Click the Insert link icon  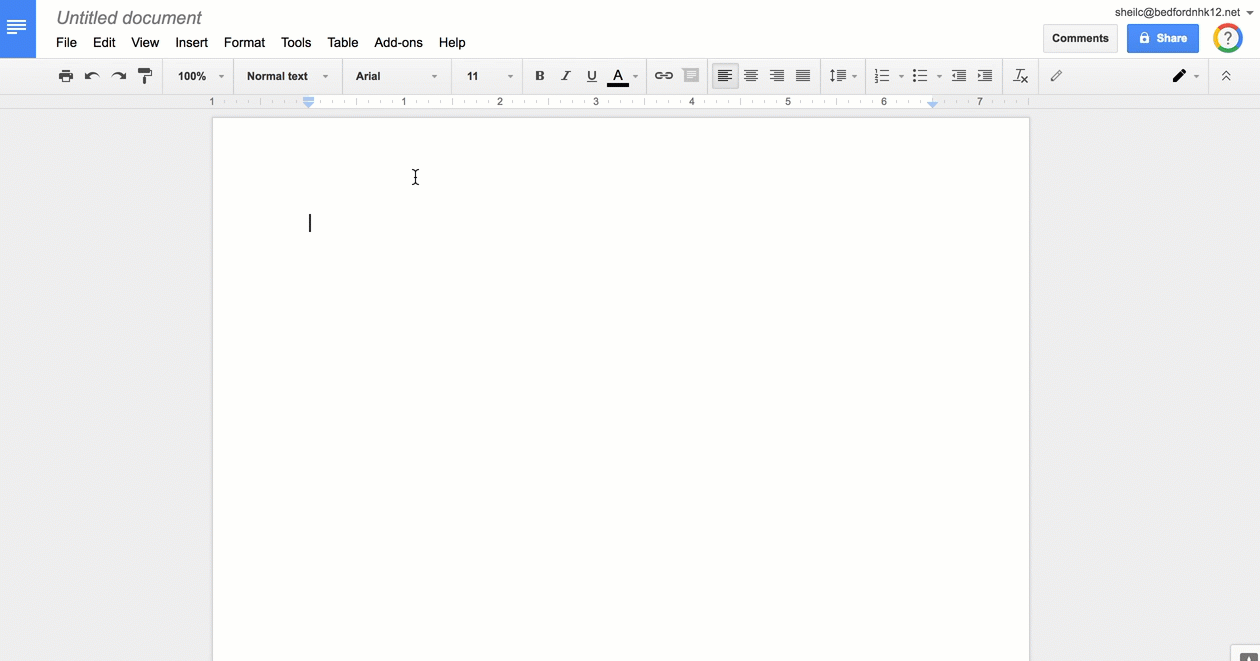(x=664, y=76)
